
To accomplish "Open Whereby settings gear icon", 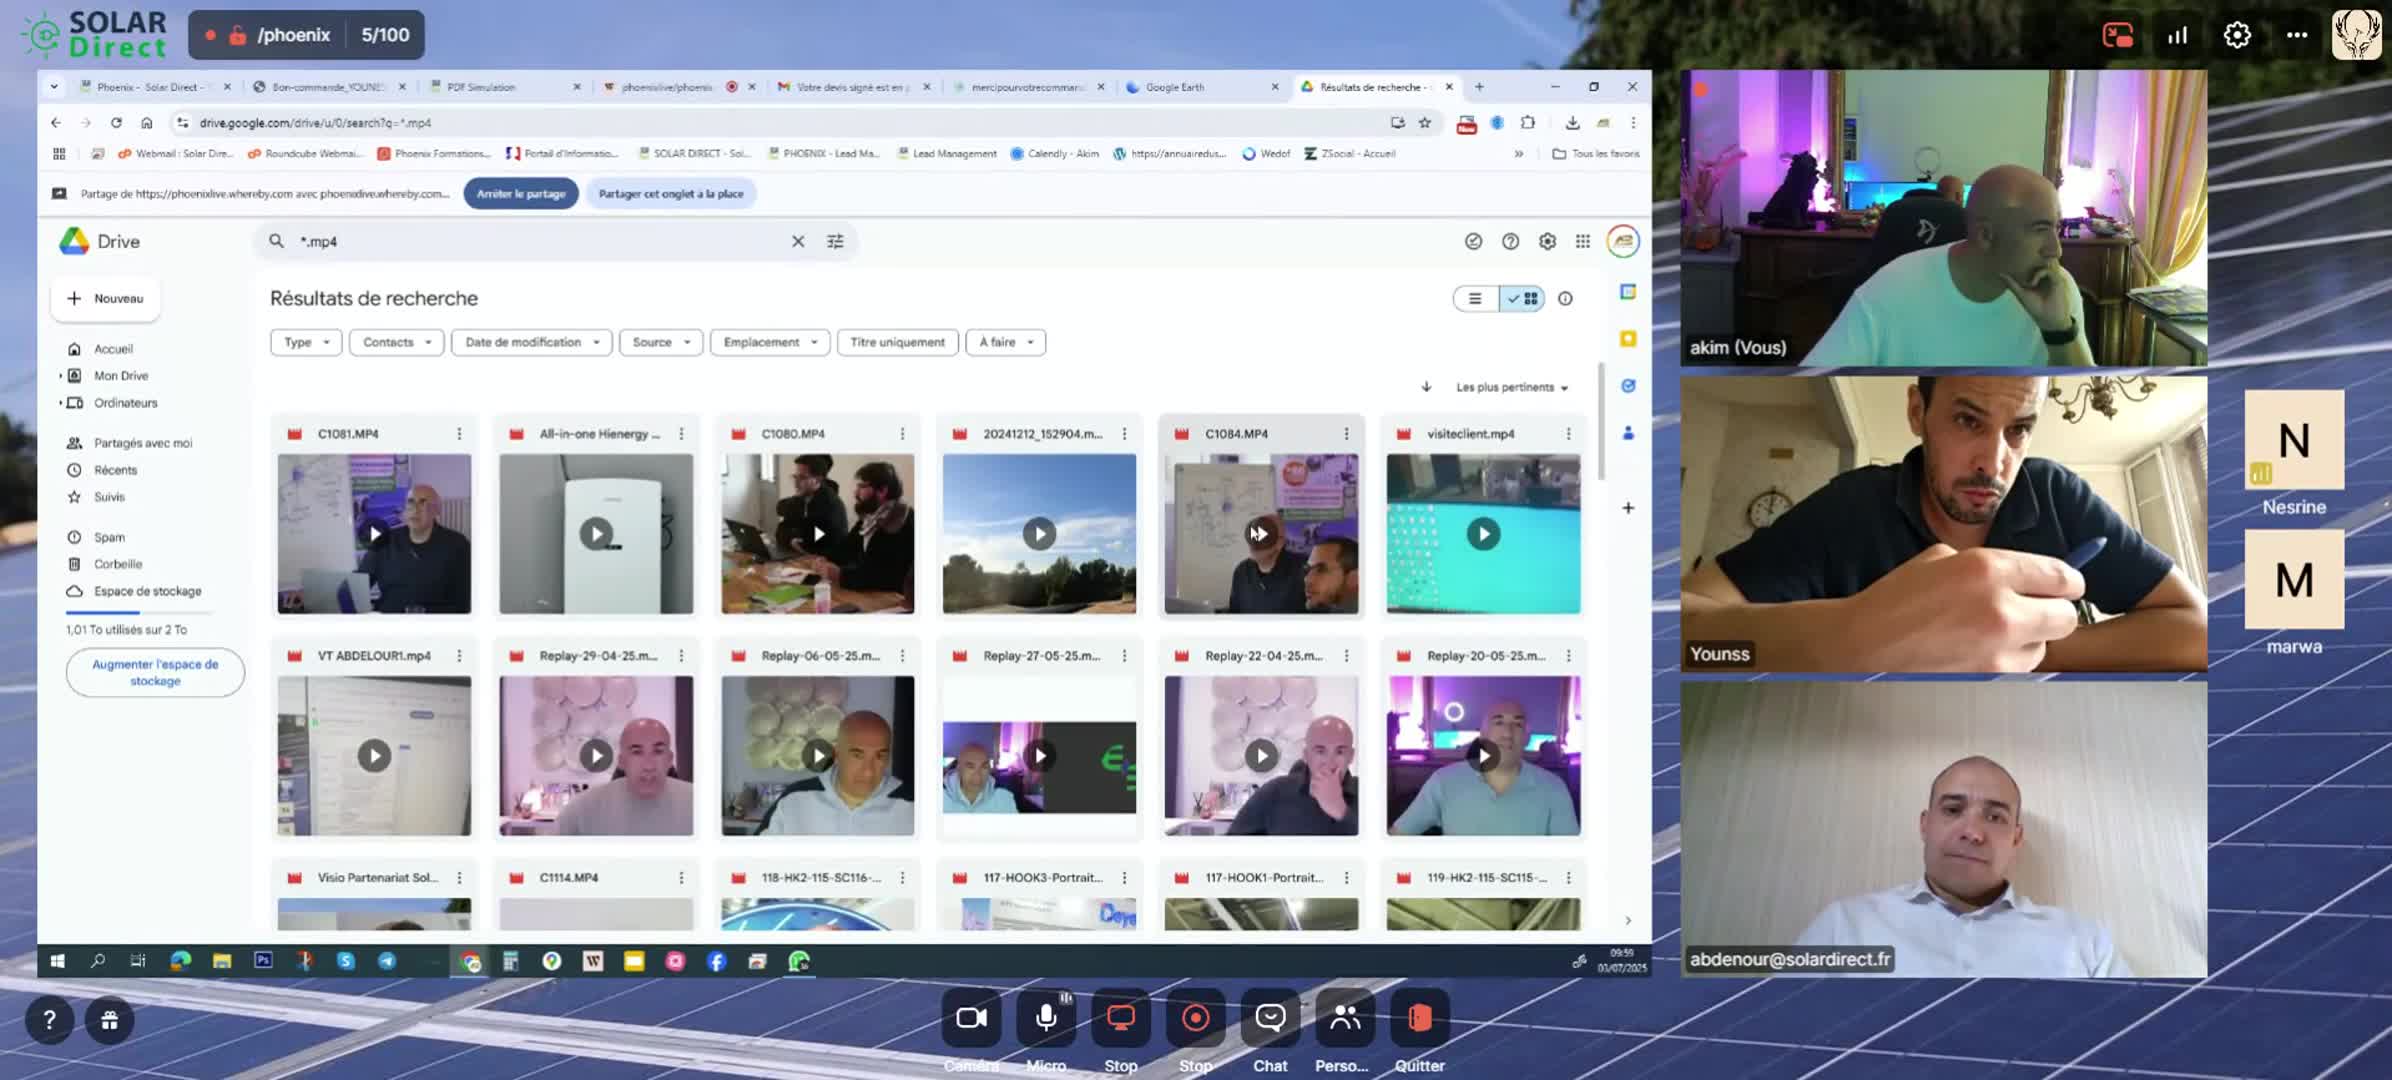I will 2237,35.
